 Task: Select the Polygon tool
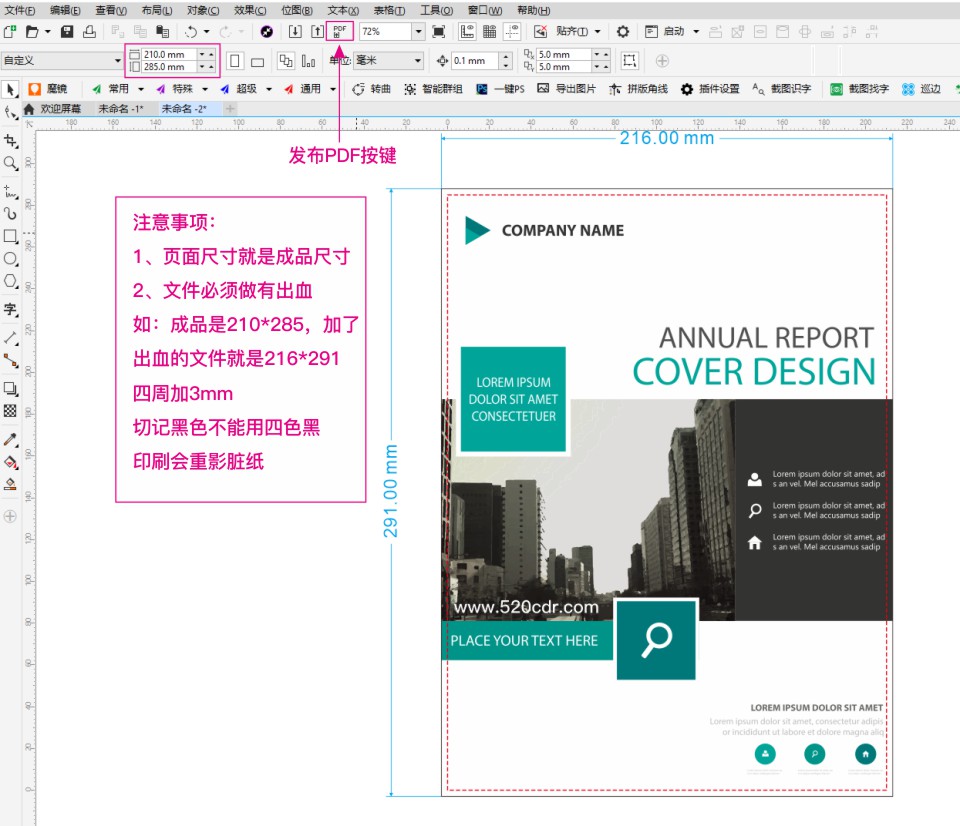pos(10,281)
